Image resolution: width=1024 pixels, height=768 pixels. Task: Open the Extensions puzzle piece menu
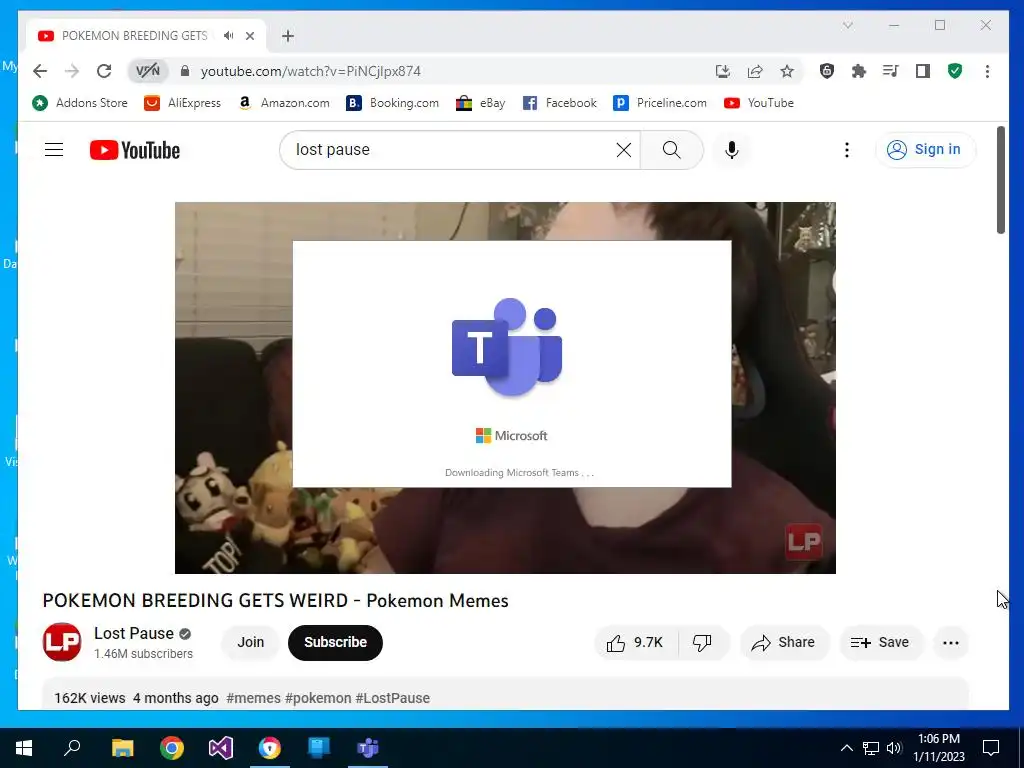tap(859, 71)
